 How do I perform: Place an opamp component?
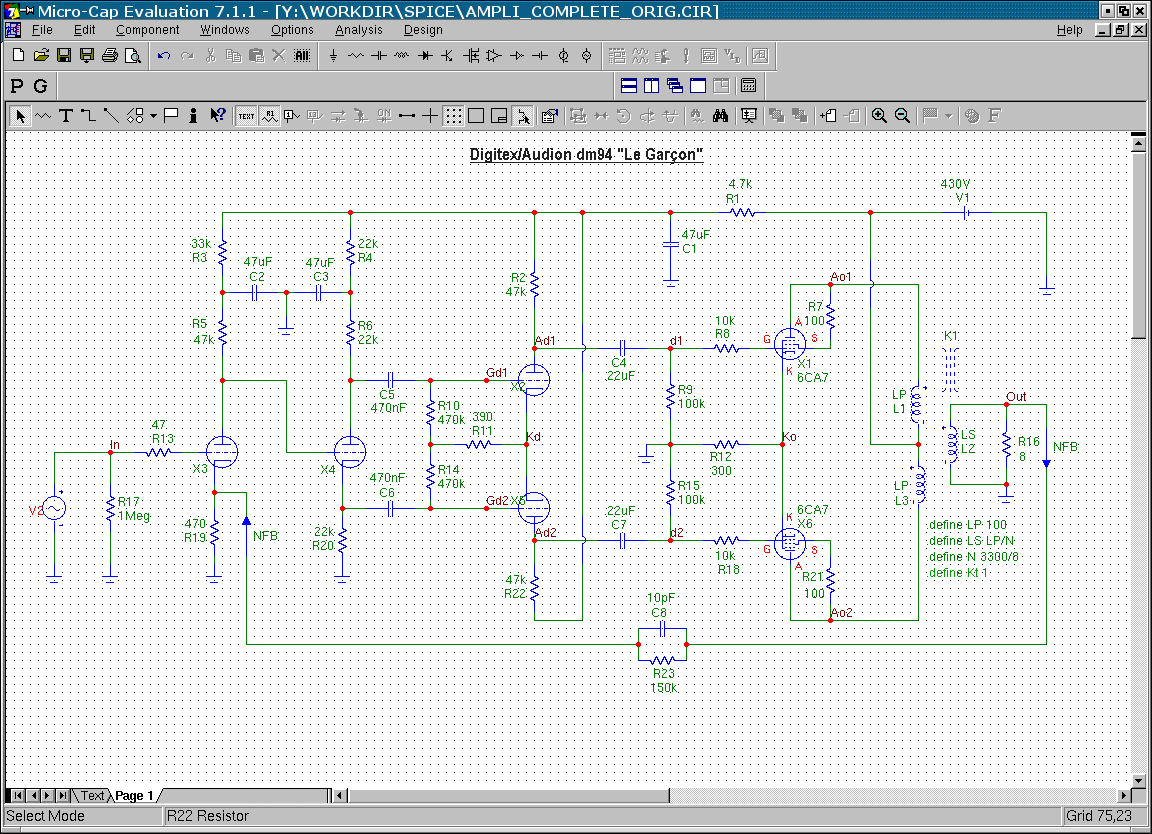point(494,55)
